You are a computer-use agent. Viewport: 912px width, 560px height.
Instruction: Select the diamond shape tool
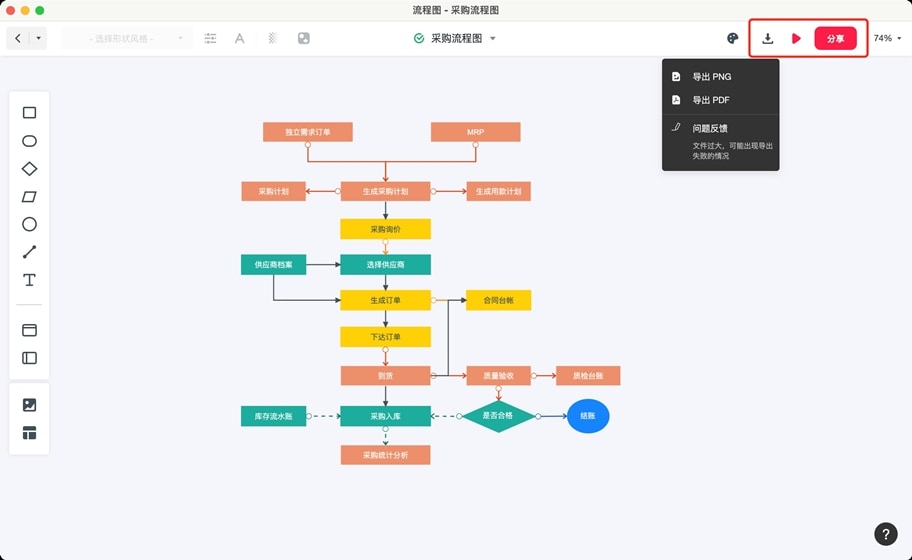pyautogui.click(x=29, y=169)
